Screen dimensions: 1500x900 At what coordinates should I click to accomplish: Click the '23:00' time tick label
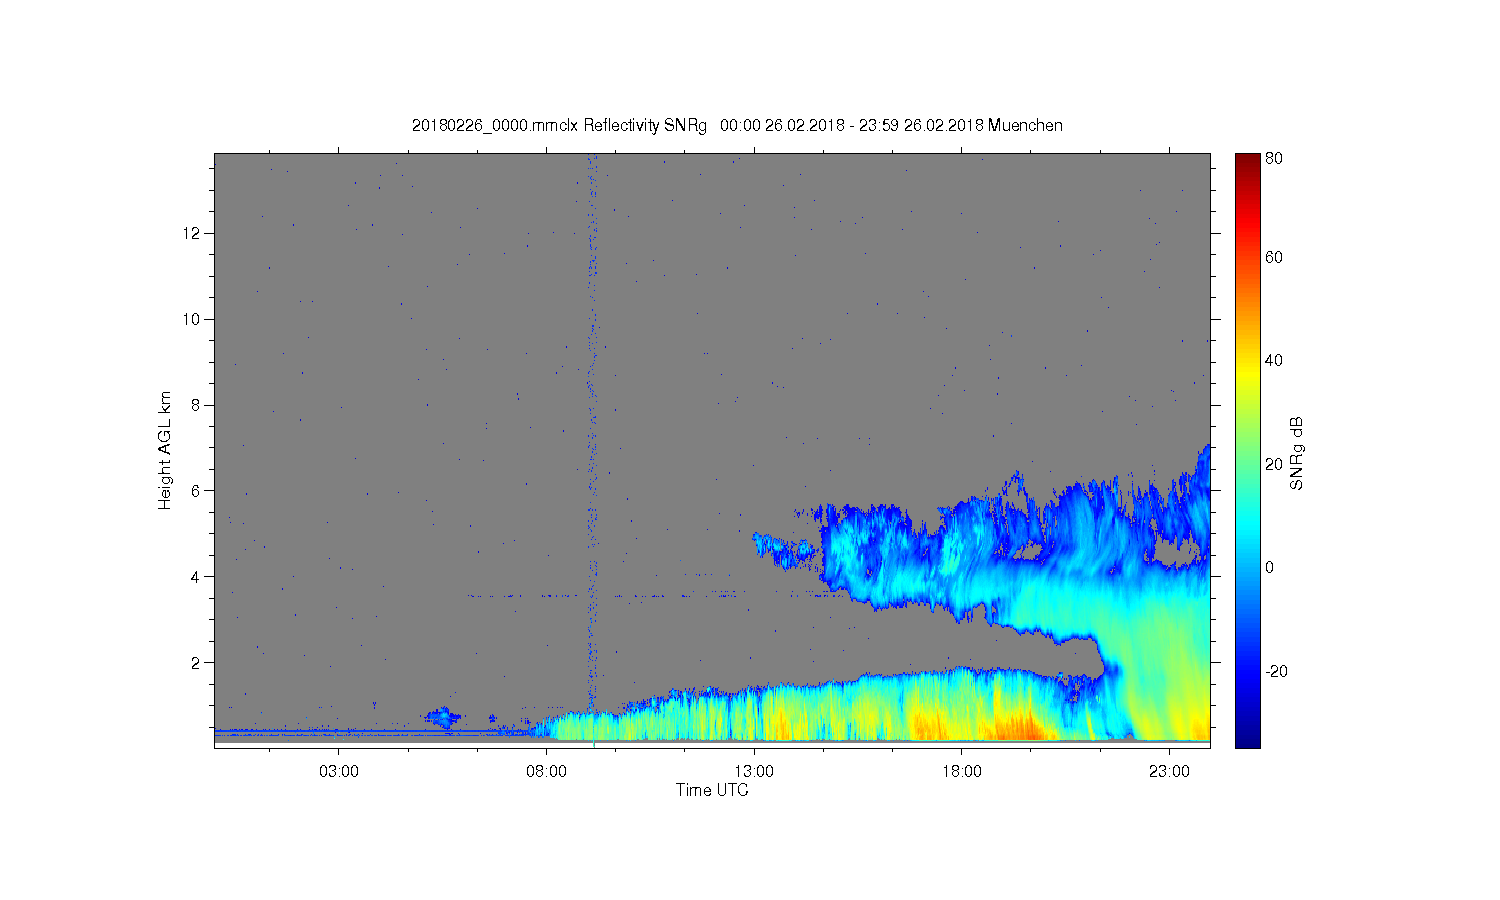pos(1169,772)
